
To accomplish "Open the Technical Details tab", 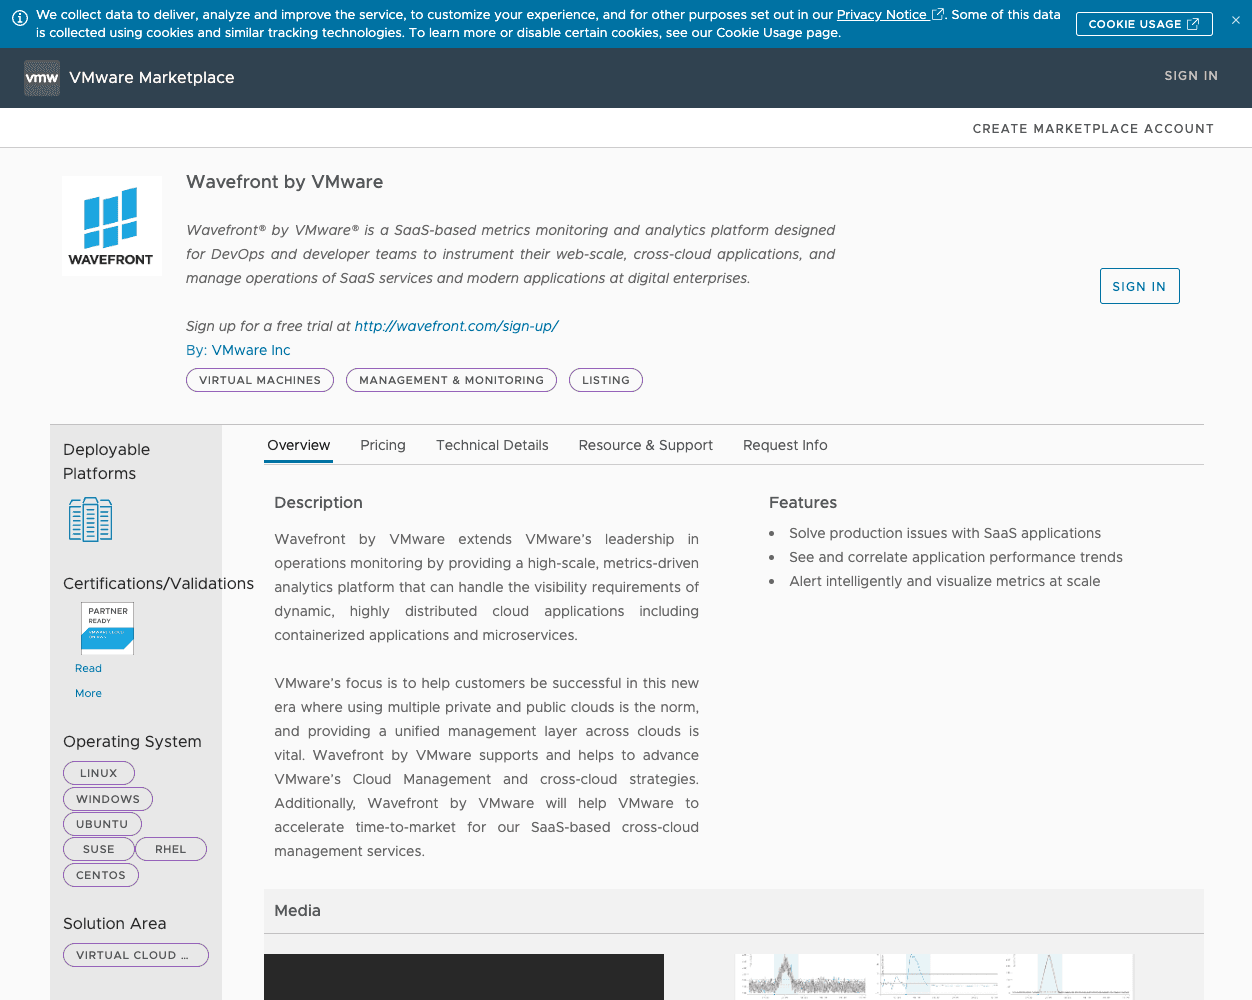I will tap(492, 446).
